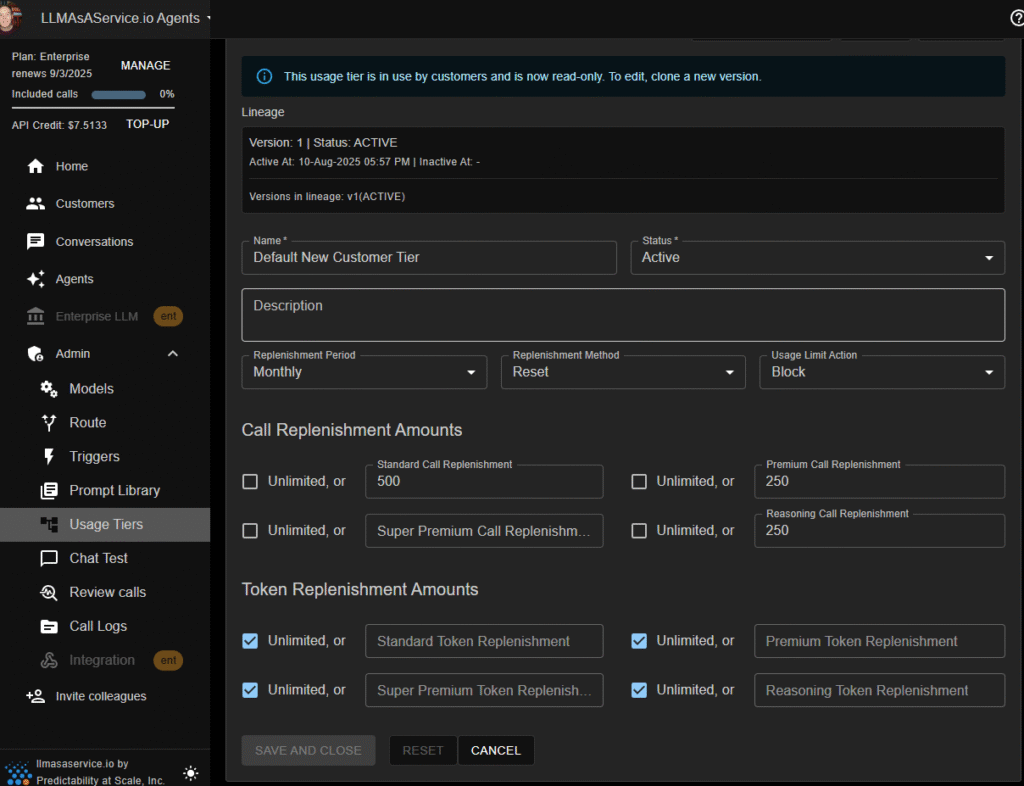Viewport: 1024px width, 786px height.
Task: Click the Models gear icon
Action: tap(49, 389)
